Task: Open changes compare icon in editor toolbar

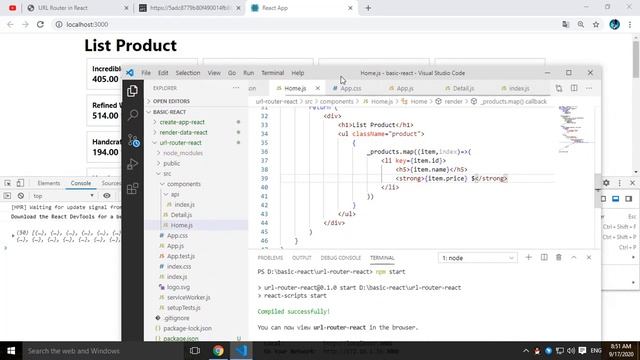Action: (559, 88)
